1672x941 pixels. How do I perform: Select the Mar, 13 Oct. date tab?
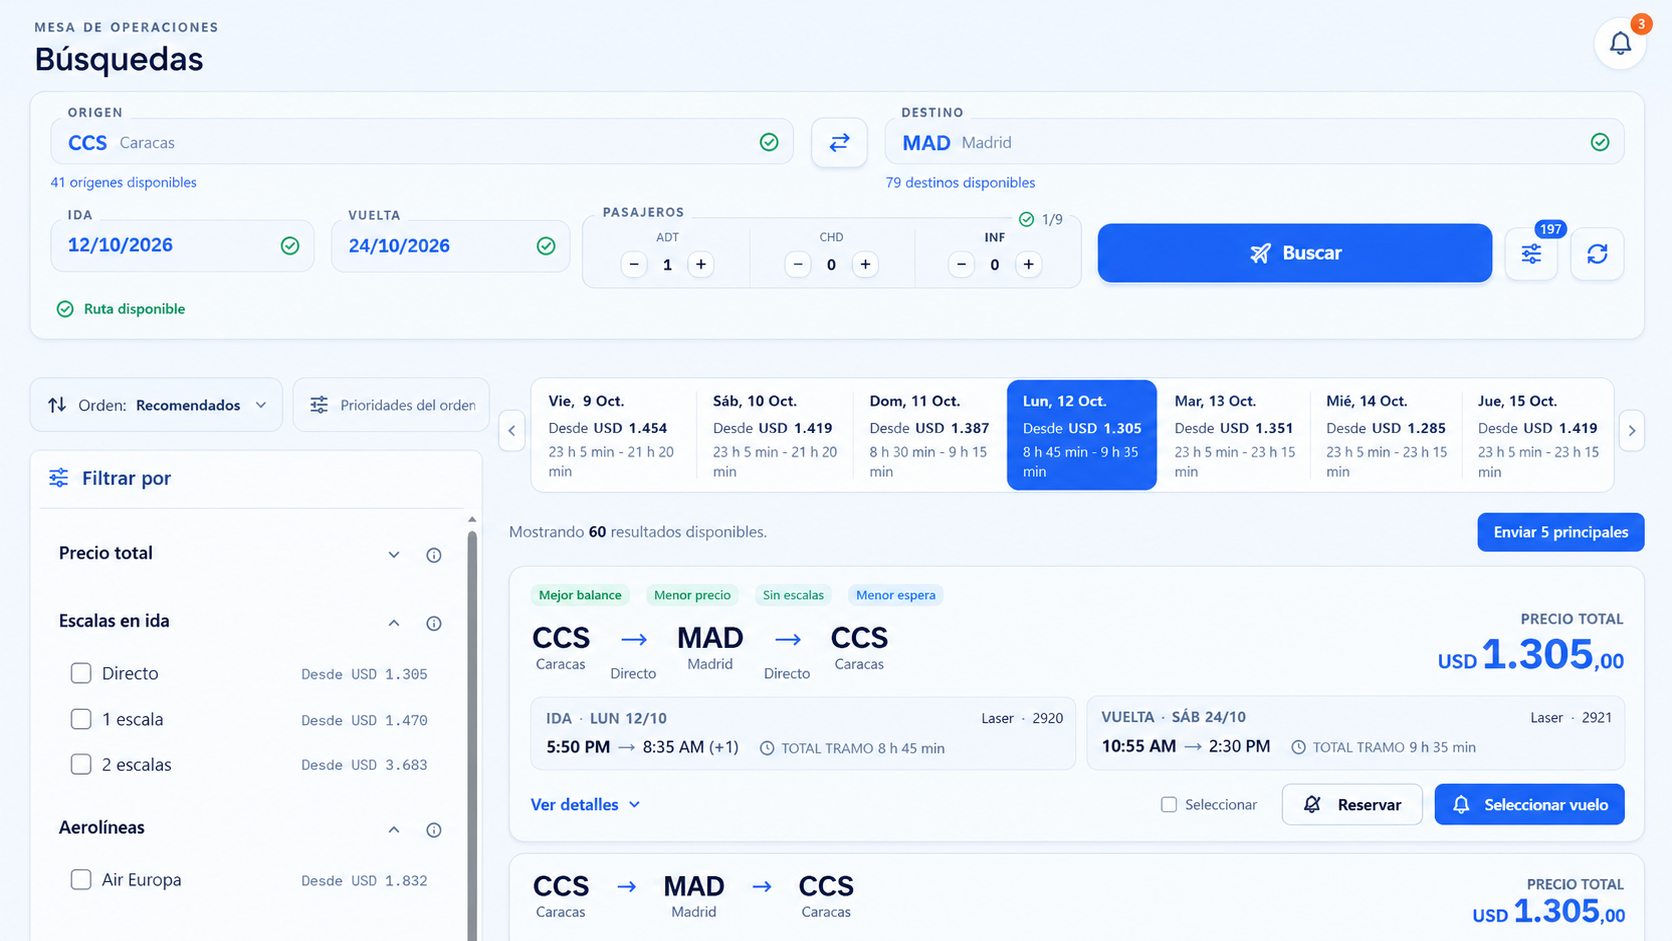click(1234, 435)
